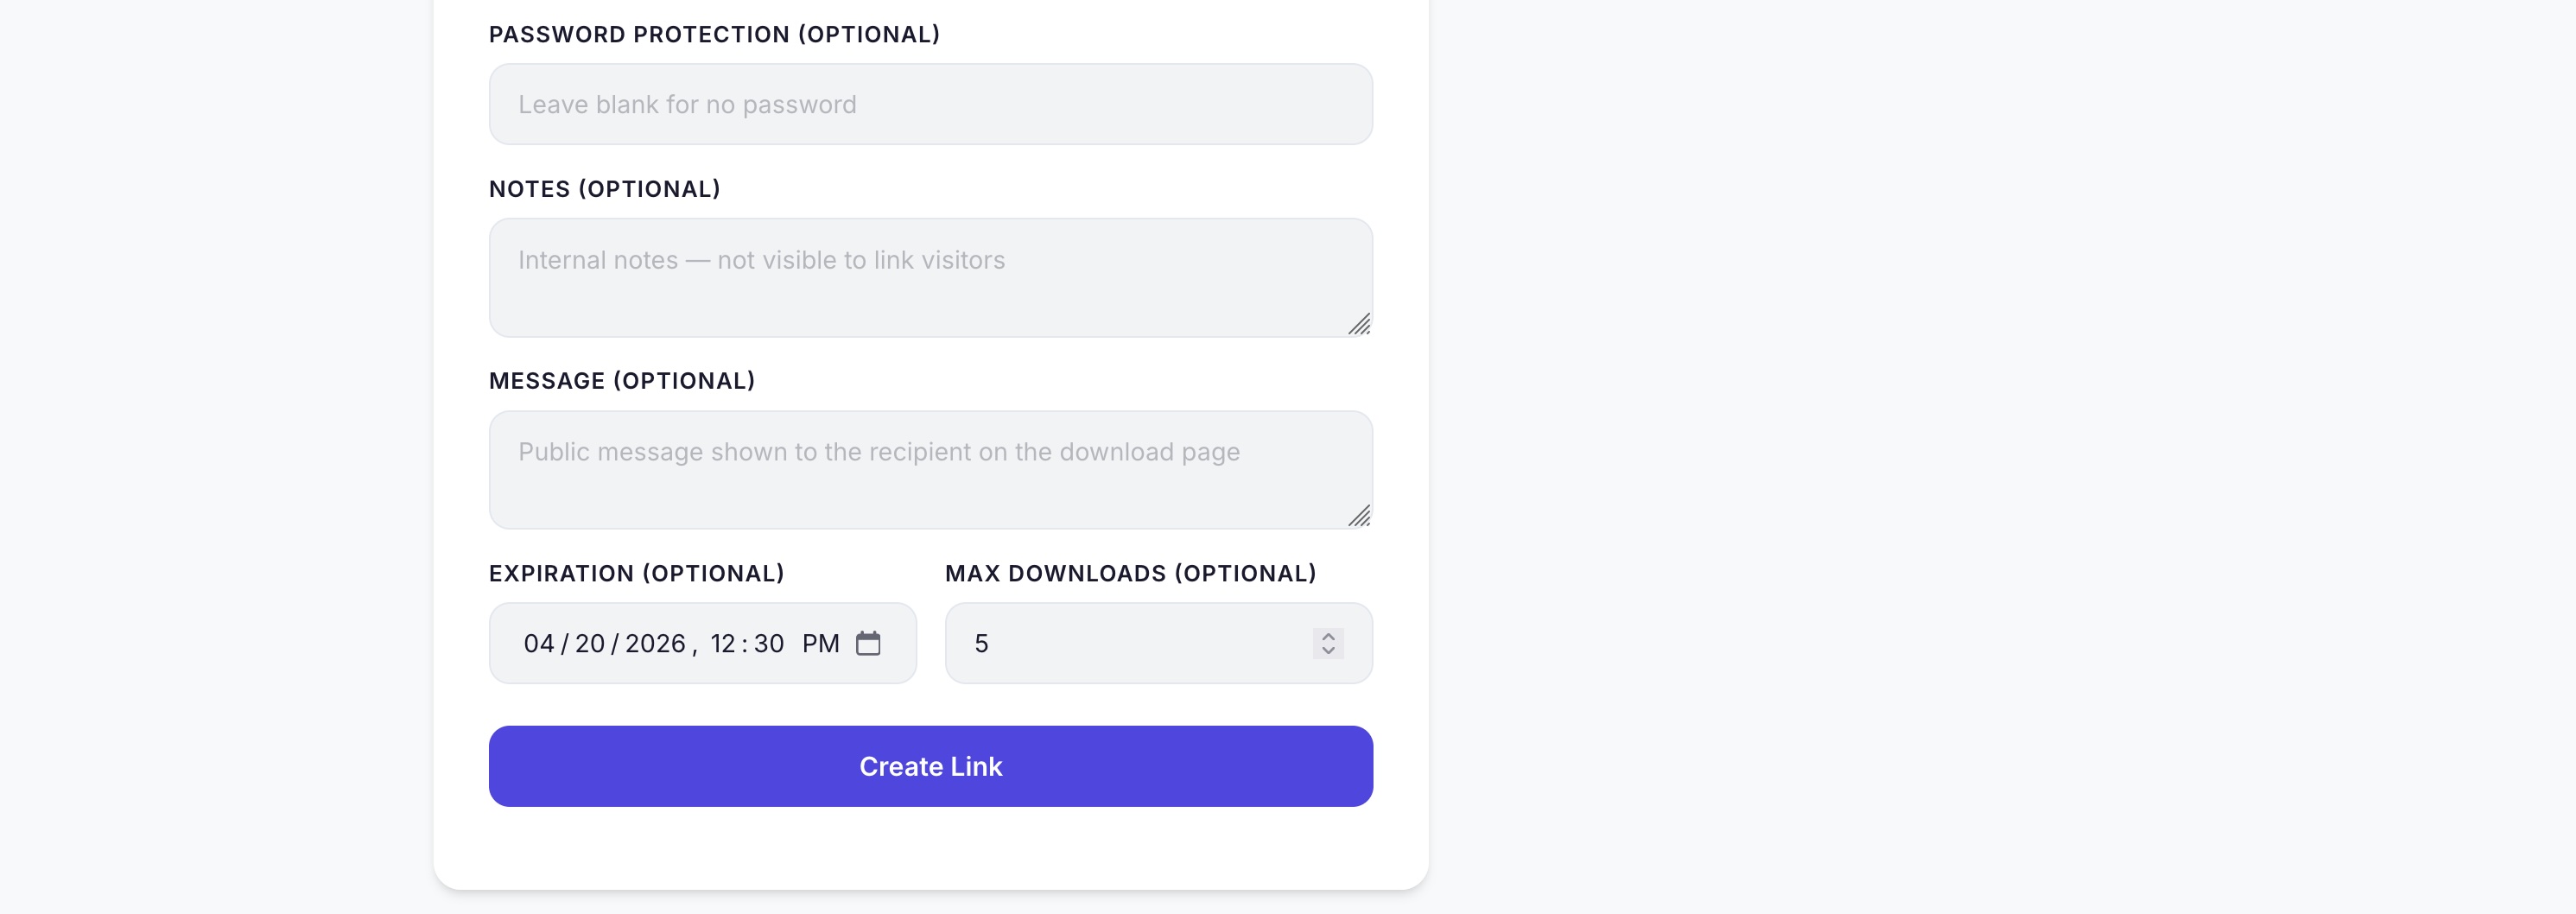Click the Password Protection (Optional) heading
2576x914 pixels.
pyautogui.click(x=714, y=33)
